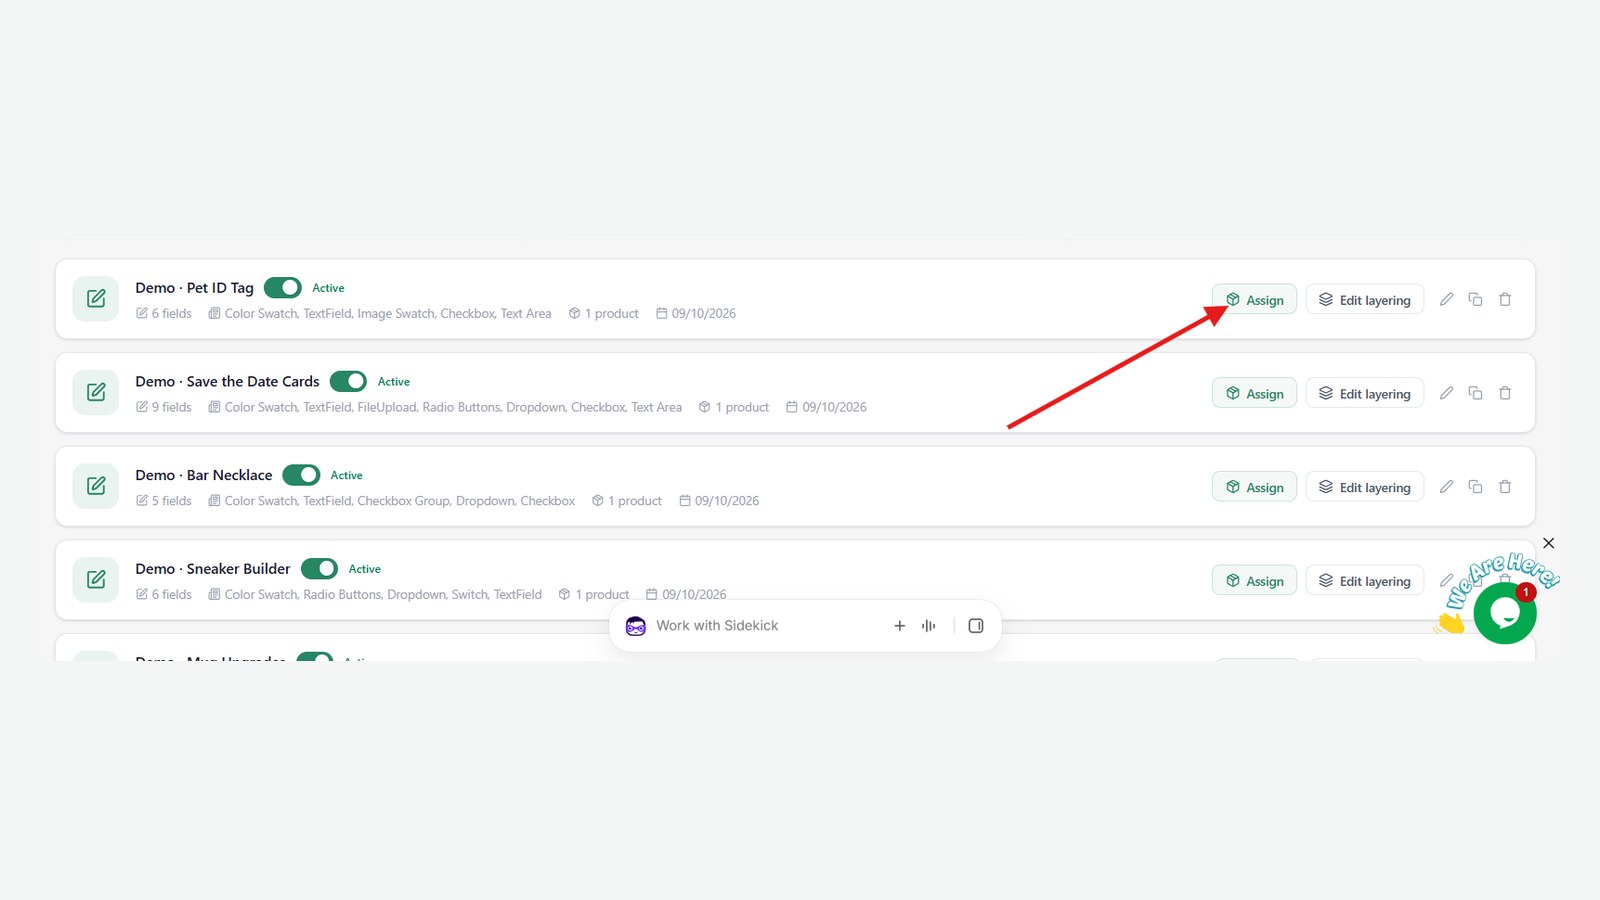Click the 5 fields label
This screenshot has height=900, width=1600.
click(164, 501)
